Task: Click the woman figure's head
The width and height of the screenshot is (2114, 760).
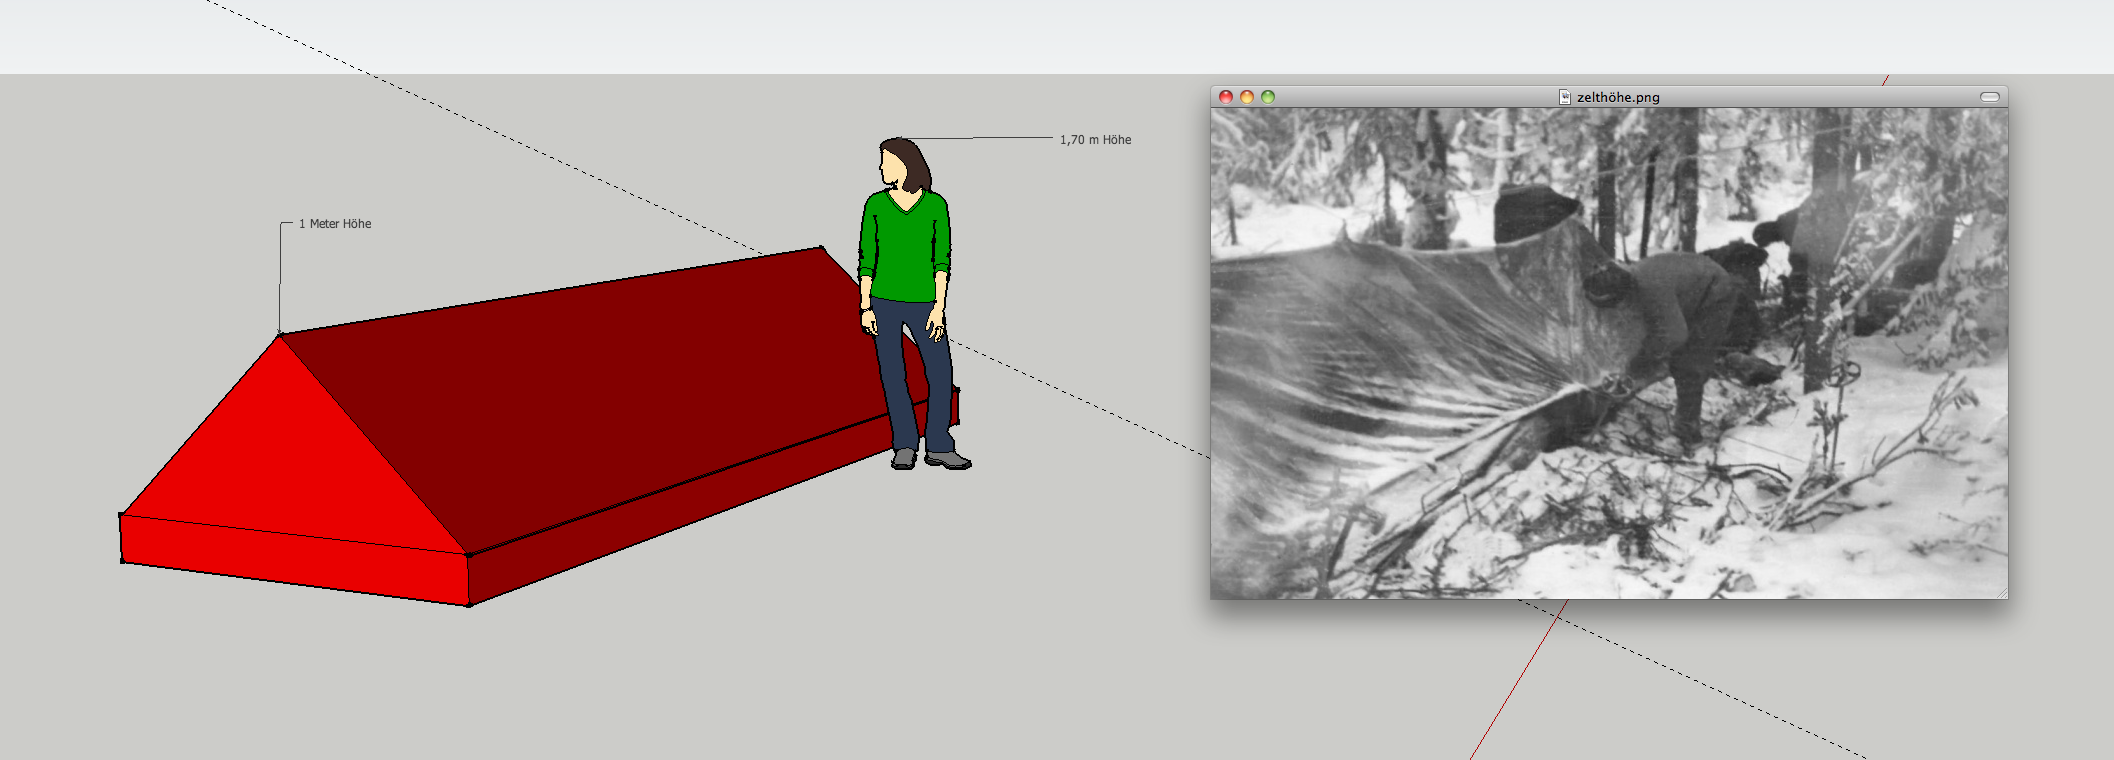Action: point(898,163)
